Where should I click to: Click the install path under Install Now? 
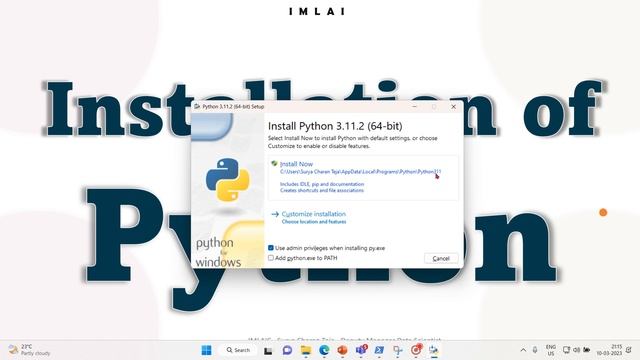360,172
